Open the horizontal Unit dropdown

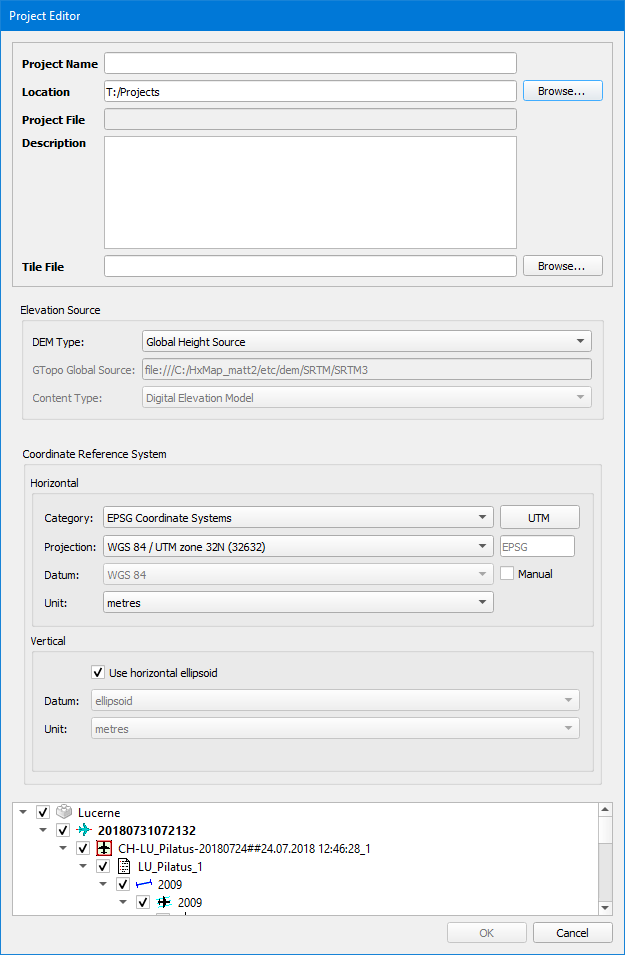click(298, 602)
